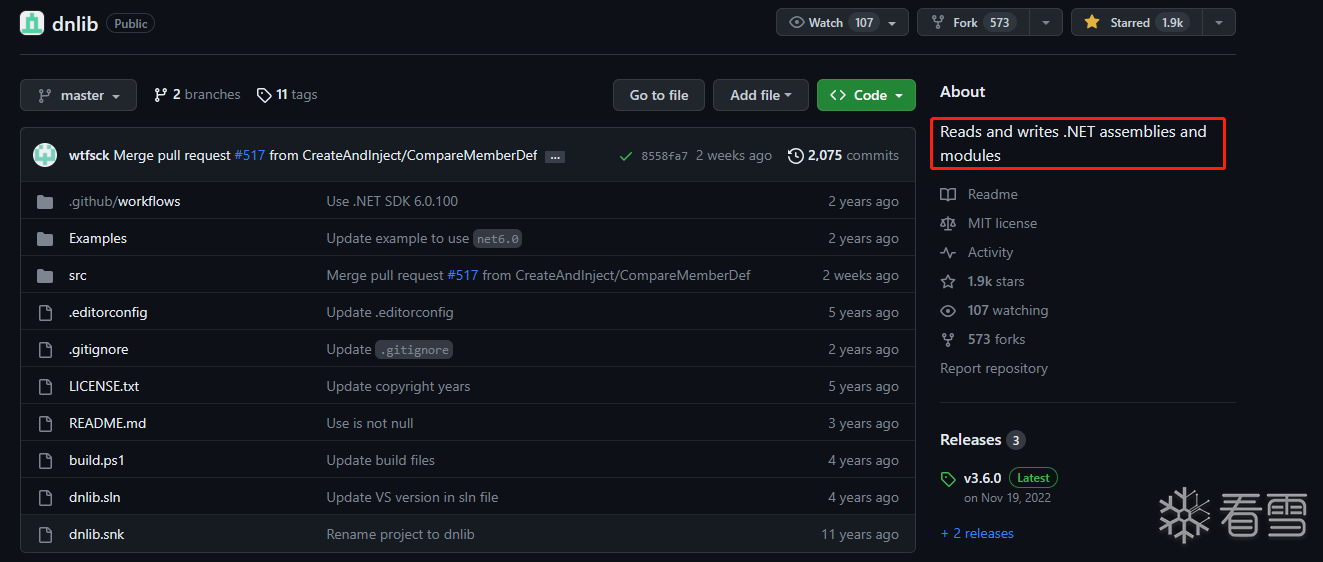This screenshot has height=562, width=1323.
Task: Click the LICENSE.txt file icon
Action: pyautogui.click(x=45, y=386)
